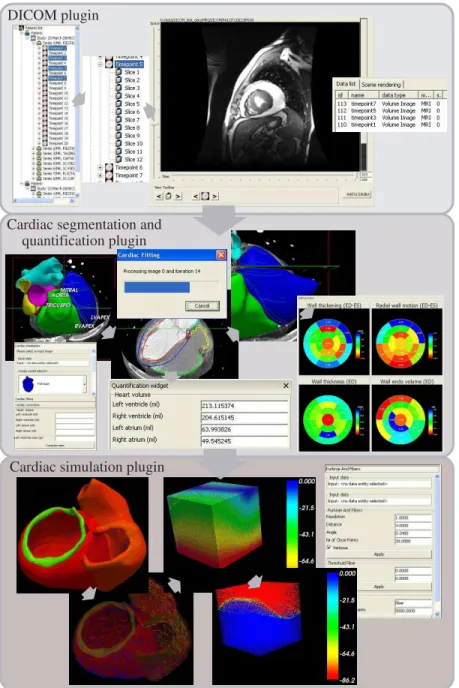Screen dimensions: 459x688
Task: Click the Angle input field
Action: [x=413, y=533]
